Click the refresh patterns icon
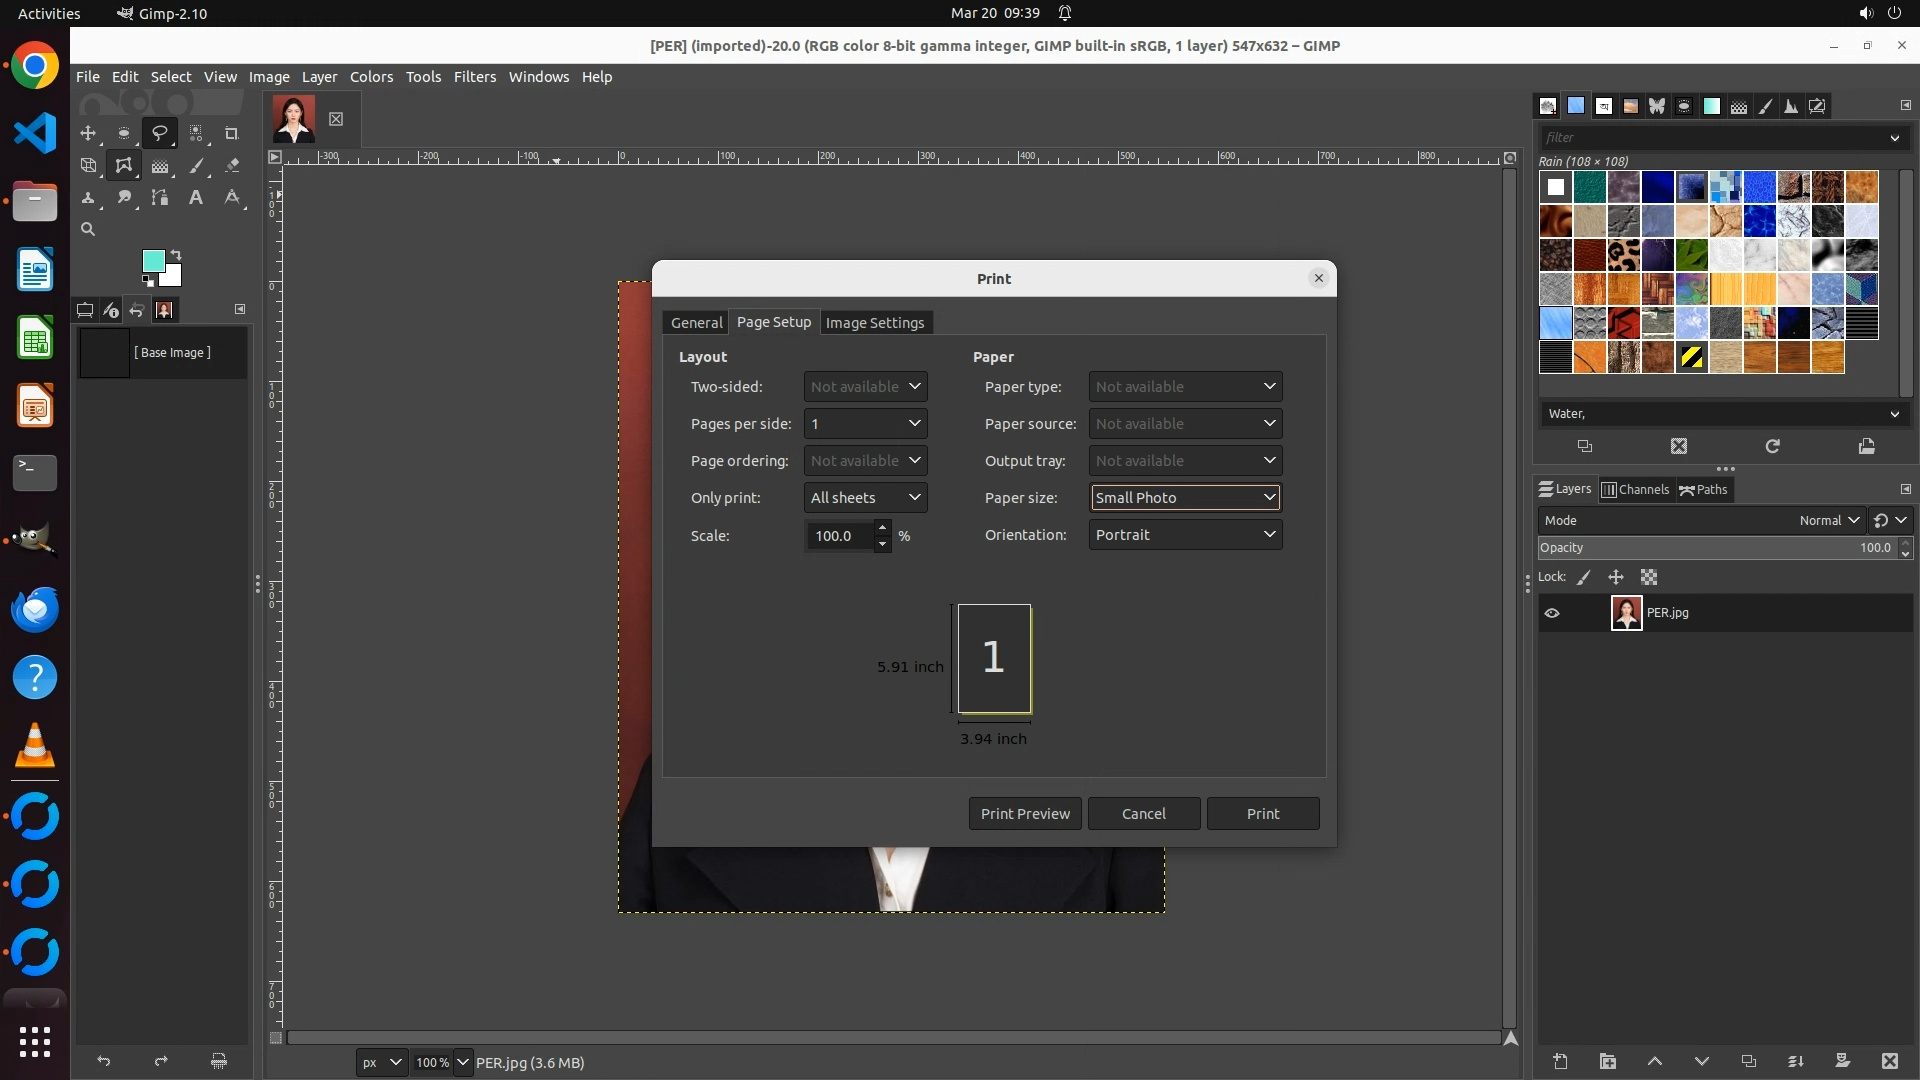The image size is (1920, 1080). pyautogui.click(x=1772, y=446)
